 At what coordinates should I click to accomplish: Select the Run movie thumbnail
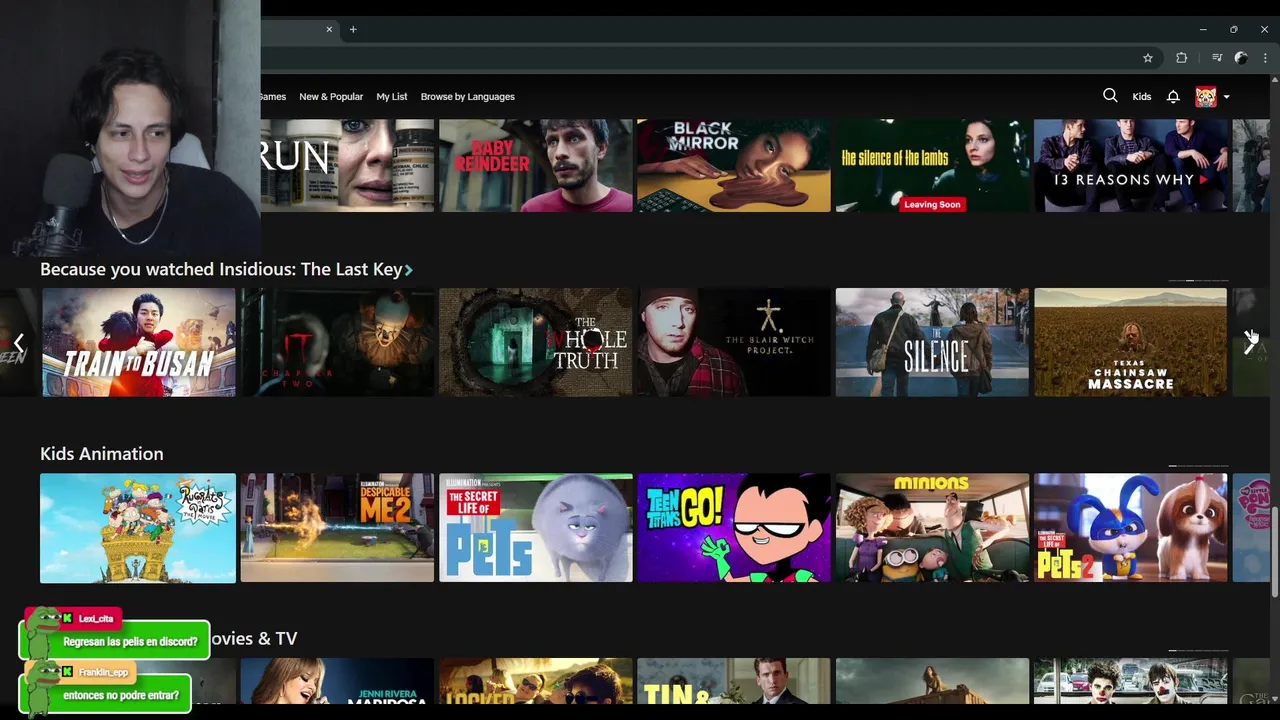pos(347,165)
